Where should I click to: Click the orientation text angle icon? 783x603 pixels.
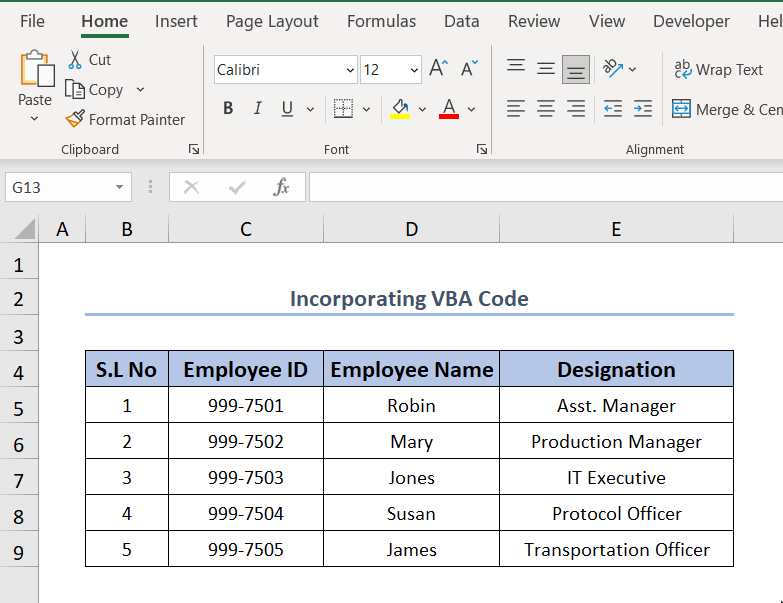(613, 68)
